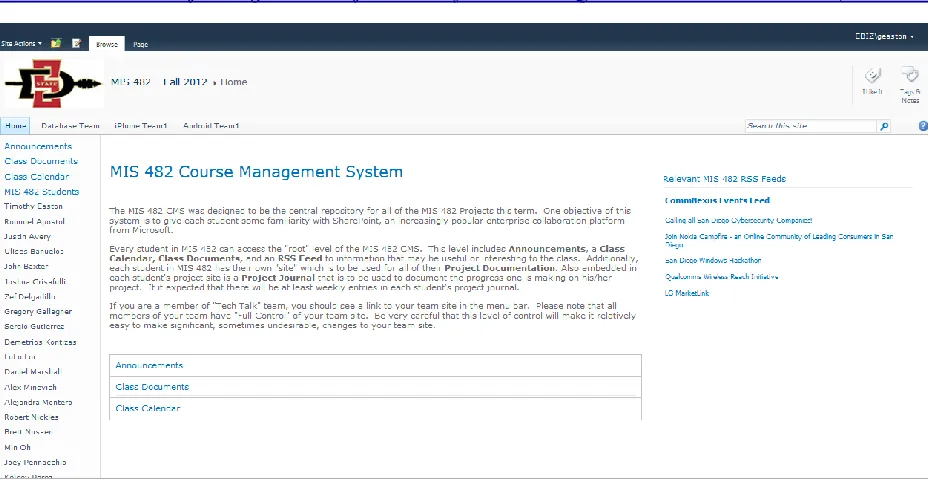Image resolution: width=928 pixels, height=484 pixels.
Task: Select the Home navigation tab
Action: click(x=15, y=125)
